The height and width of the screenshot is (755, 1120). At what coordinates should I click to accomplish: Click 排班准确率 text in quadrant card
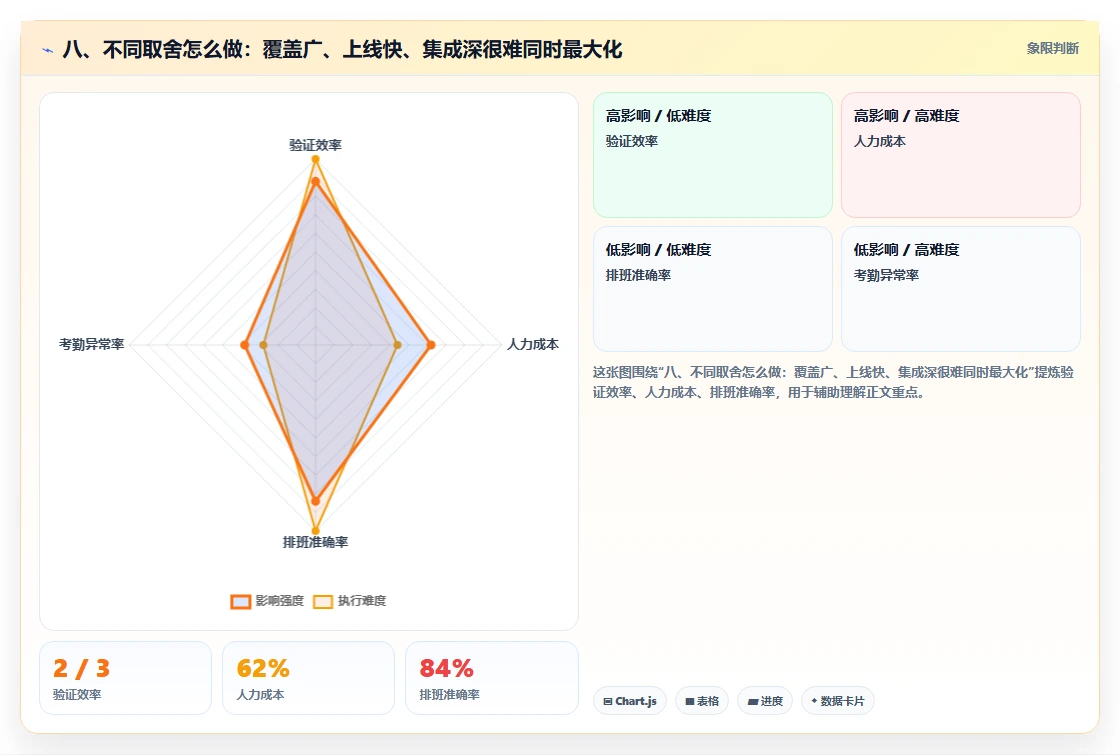638,275
